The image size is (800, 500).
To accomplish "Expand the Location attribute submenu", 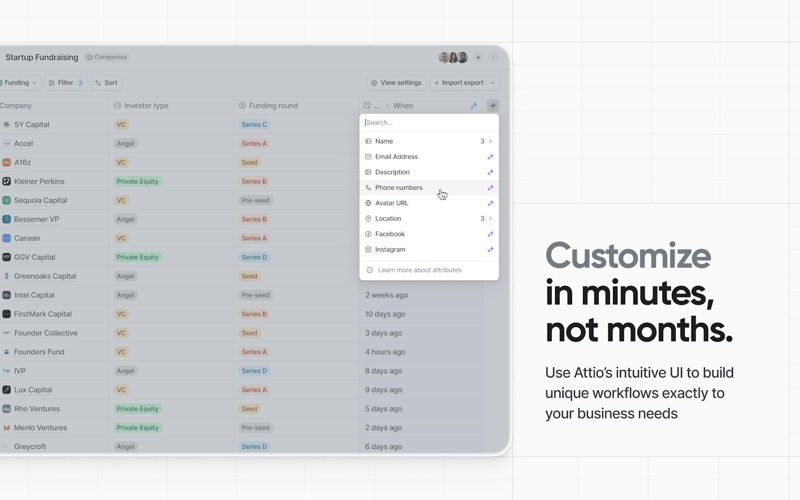I will [x=429, y=218].
